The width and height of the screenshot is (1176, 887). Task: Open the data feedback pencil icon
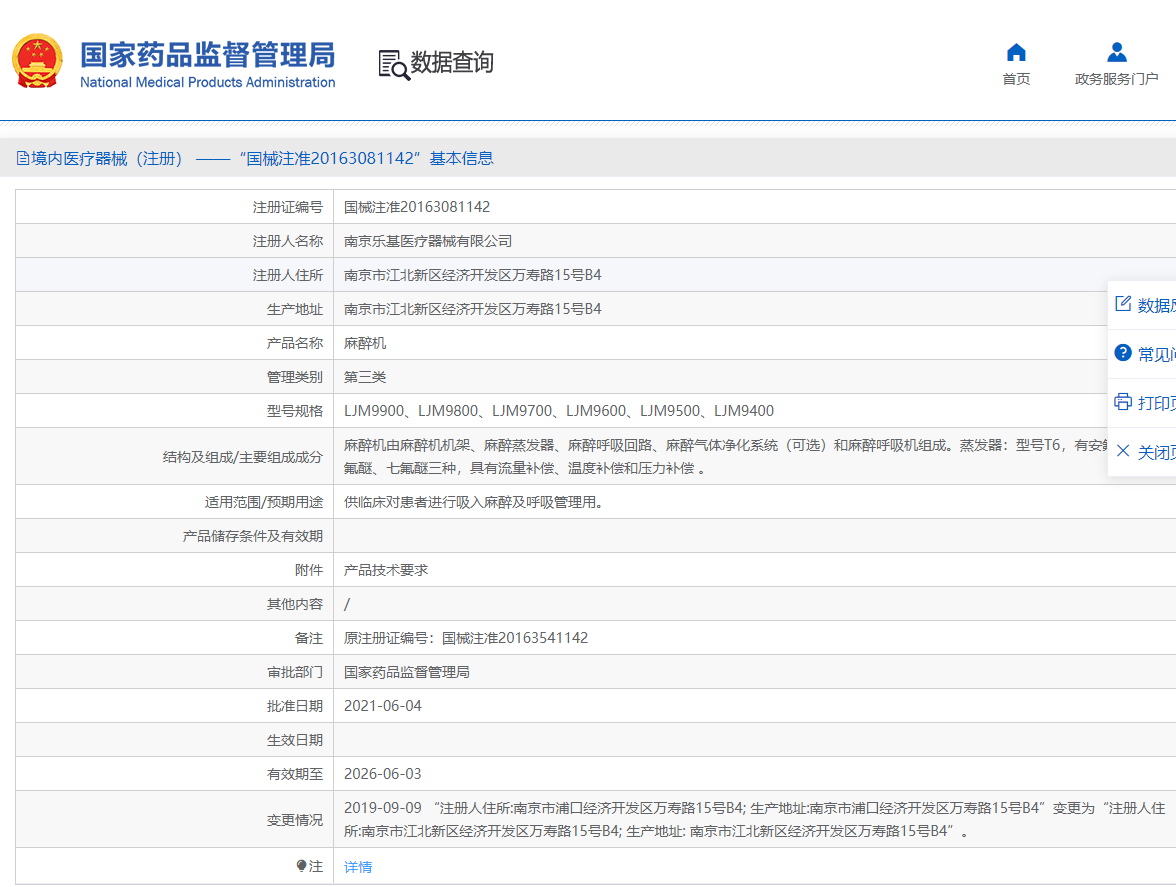(1123, 304)
